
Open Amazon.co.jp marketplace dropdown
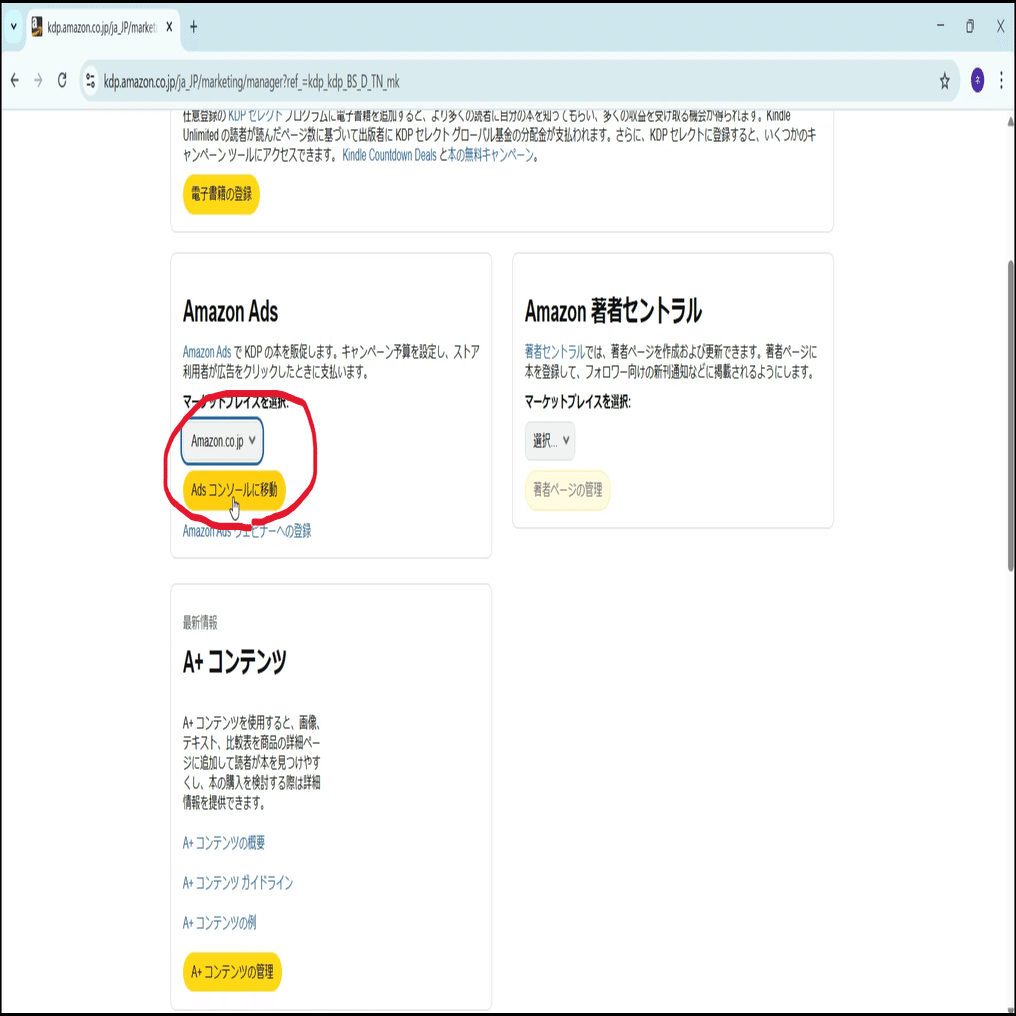coord(222,441)
